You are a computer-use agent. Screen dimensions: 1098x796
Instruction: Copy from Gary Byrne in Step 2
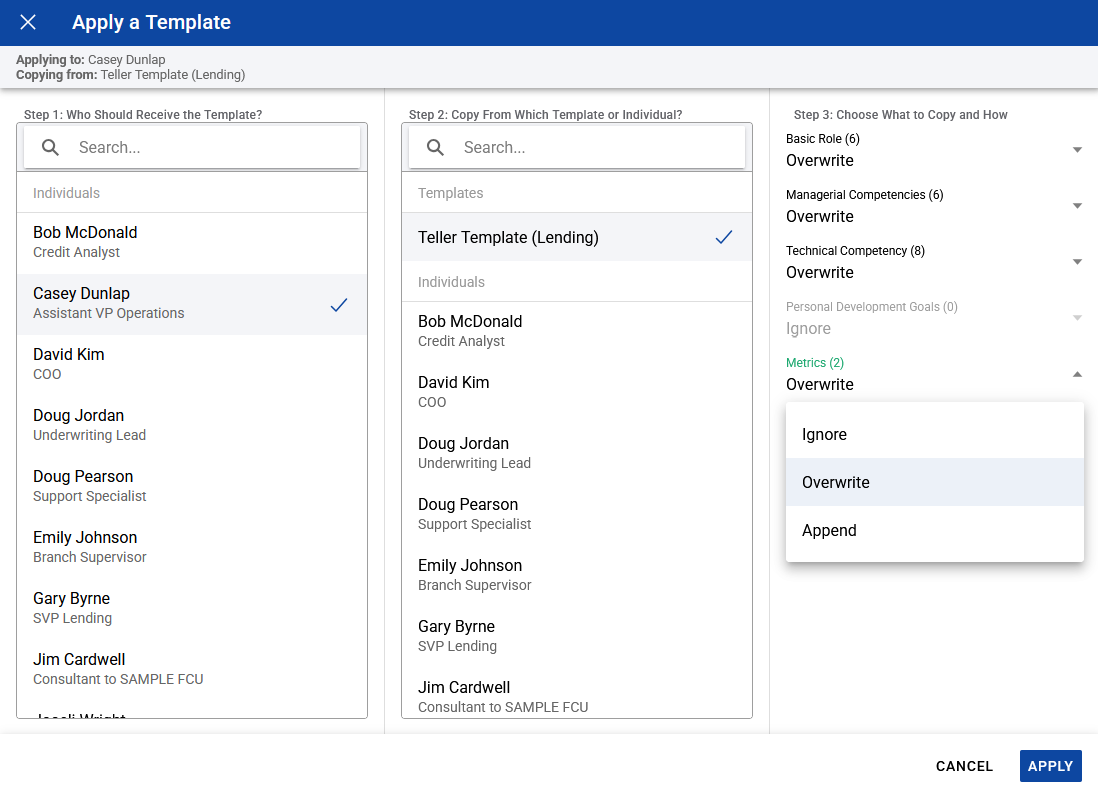coord(577,636)
